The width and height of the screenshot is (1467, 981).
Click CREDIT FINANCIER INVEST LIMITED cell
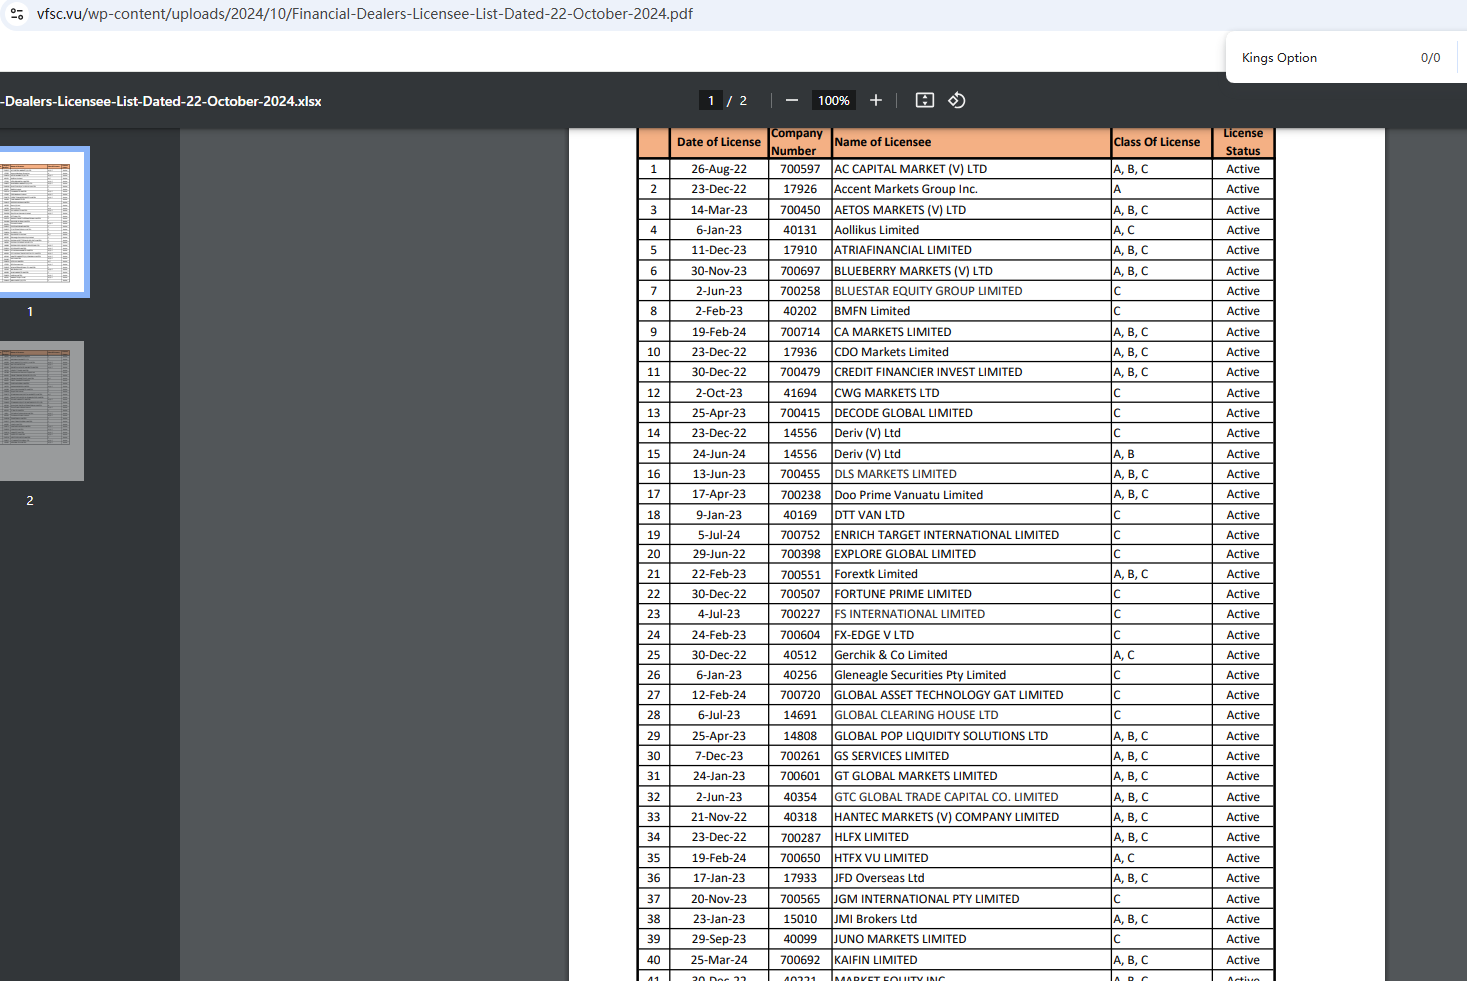(x=972, y=372)
